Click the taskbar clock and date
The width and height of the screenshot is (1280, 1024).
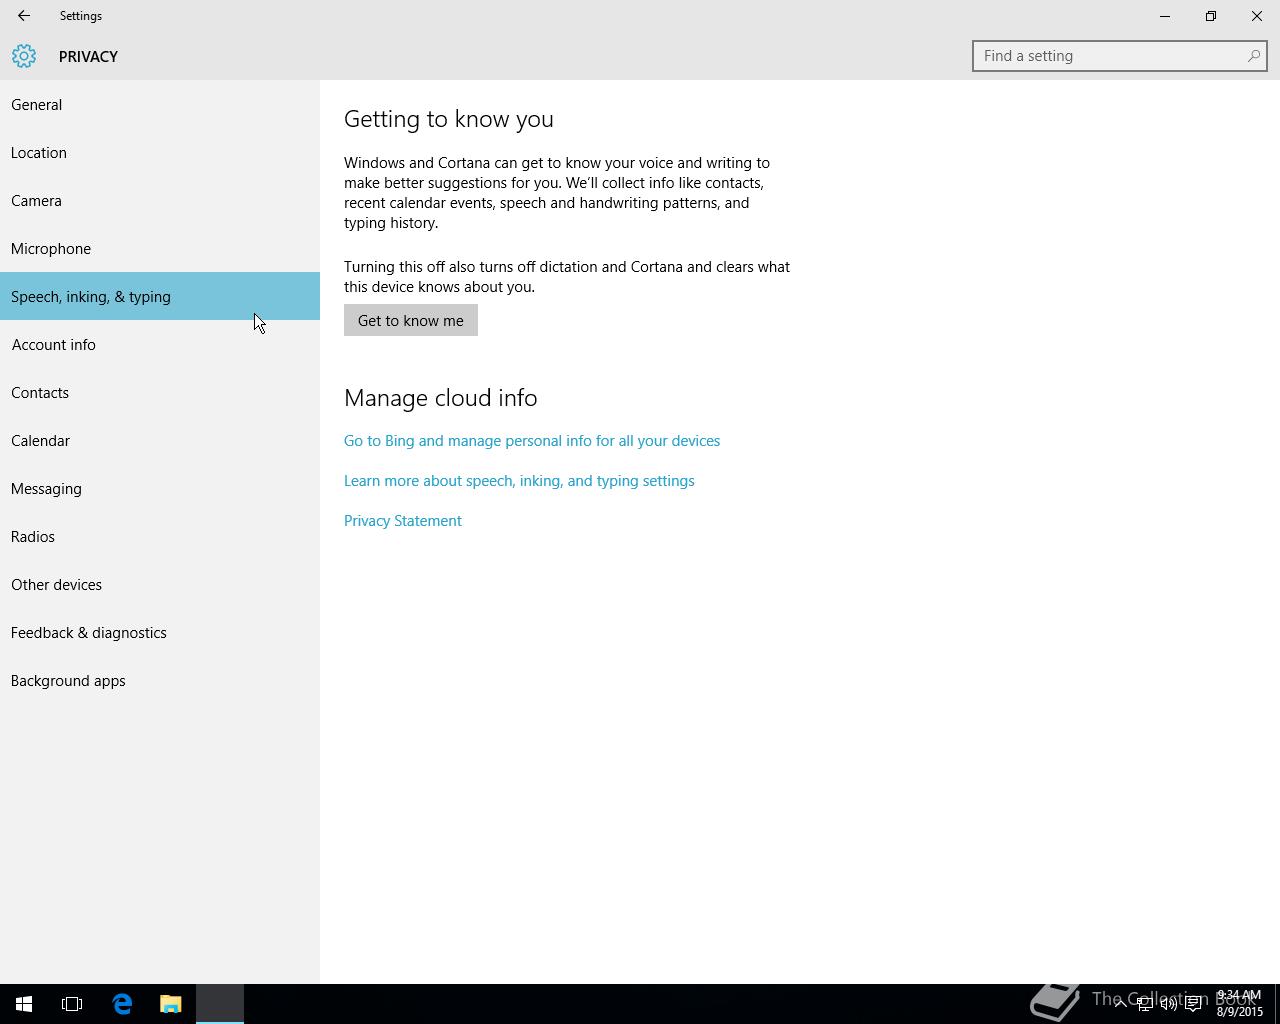click(1239, 1004)
